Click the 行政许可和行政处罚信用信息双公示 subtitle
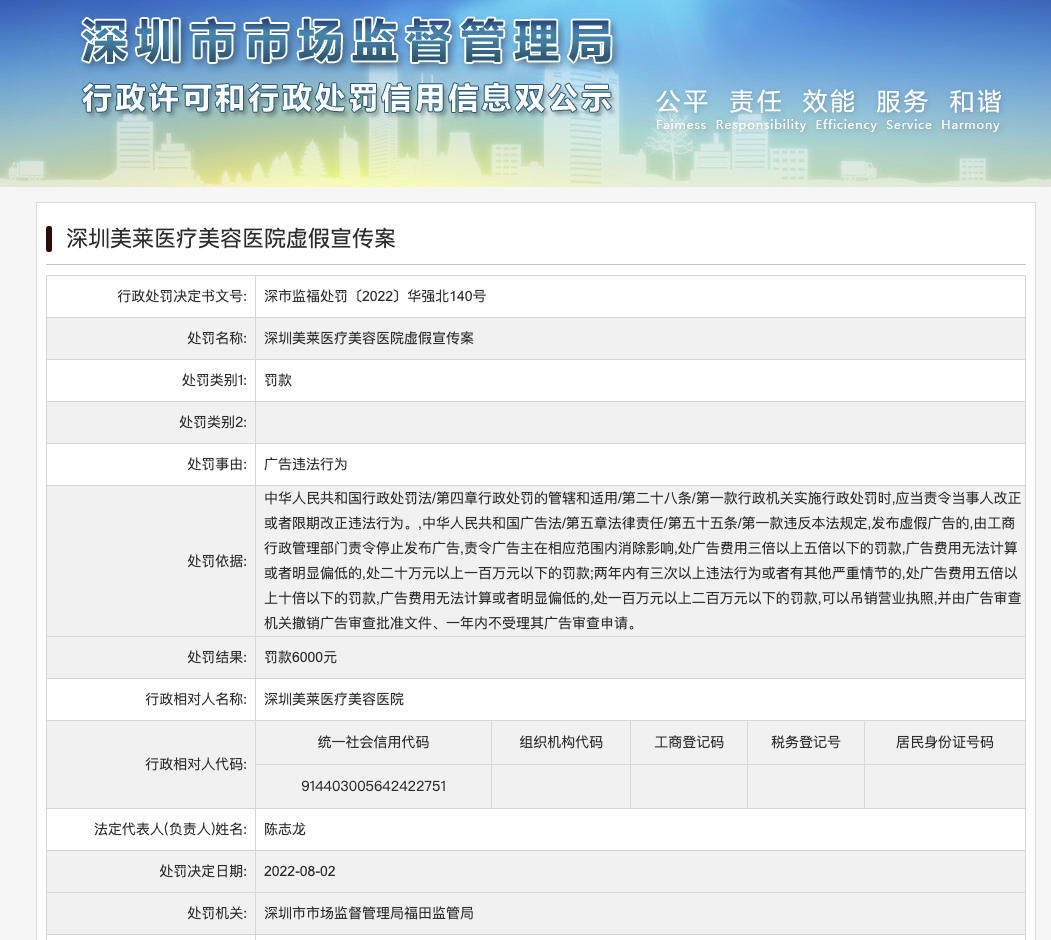 pos(346,99)
